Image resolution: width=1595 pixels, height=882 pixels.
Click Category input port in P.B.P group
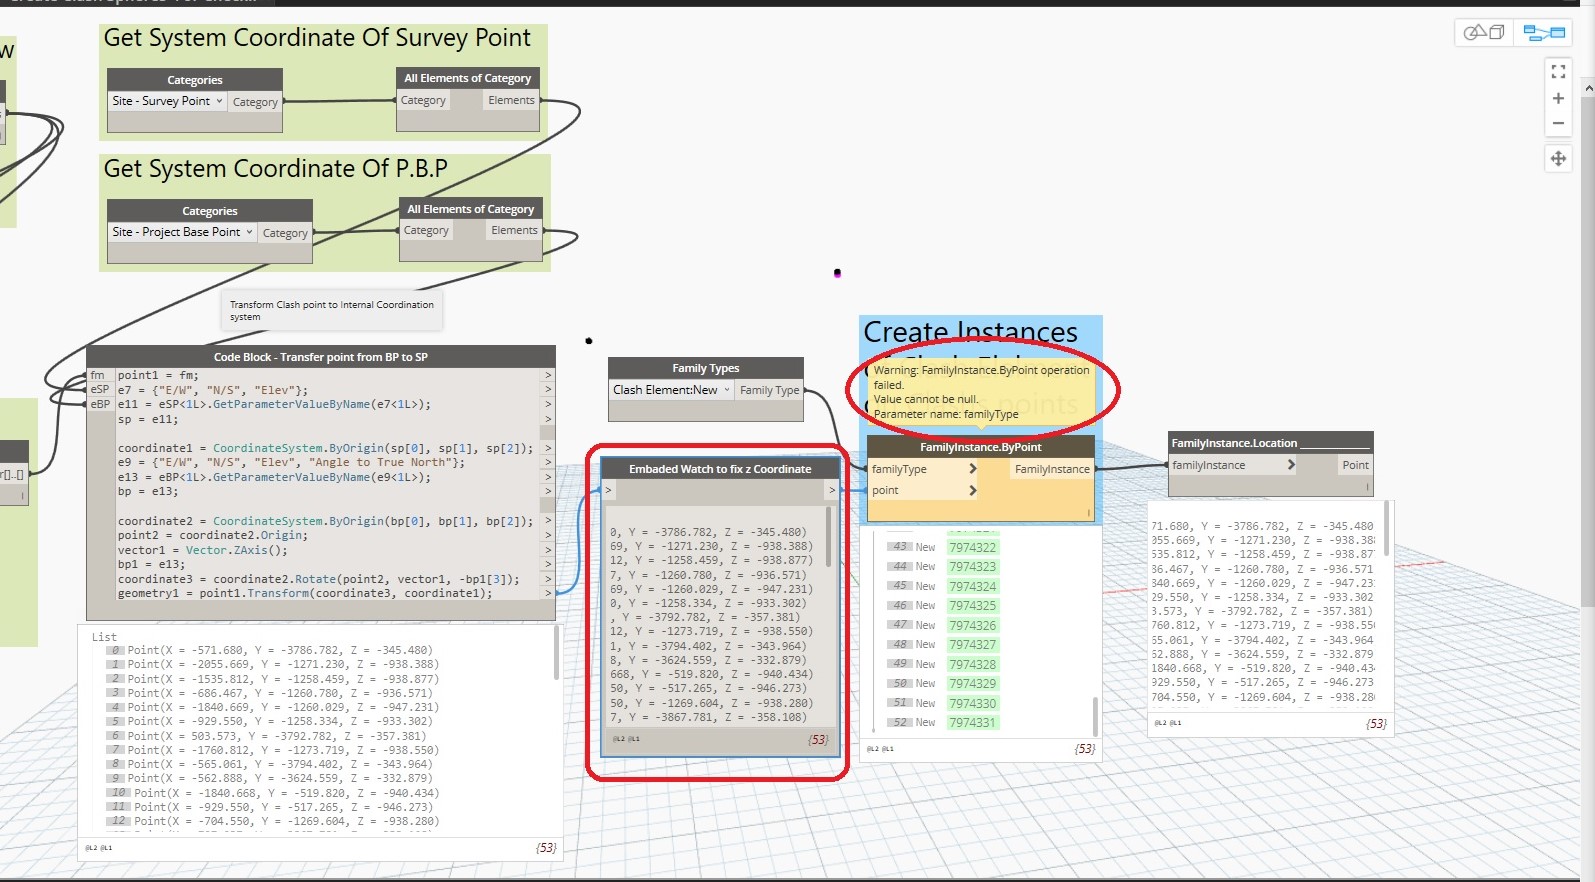[426, 230]
